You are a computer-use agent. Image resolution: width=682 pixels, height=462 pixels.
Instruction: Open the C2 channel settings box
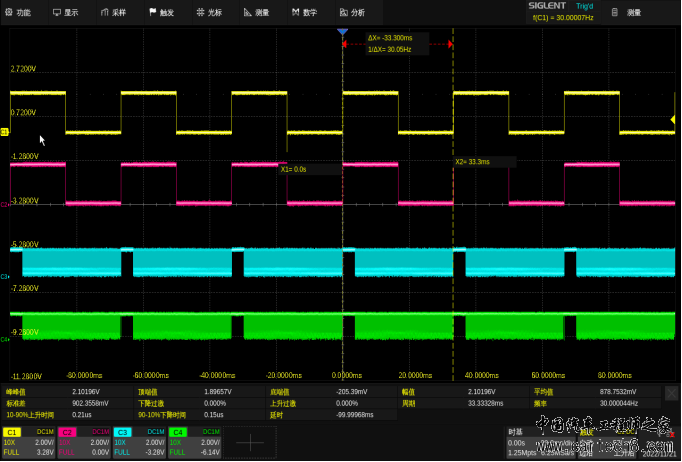coord(84,442)
